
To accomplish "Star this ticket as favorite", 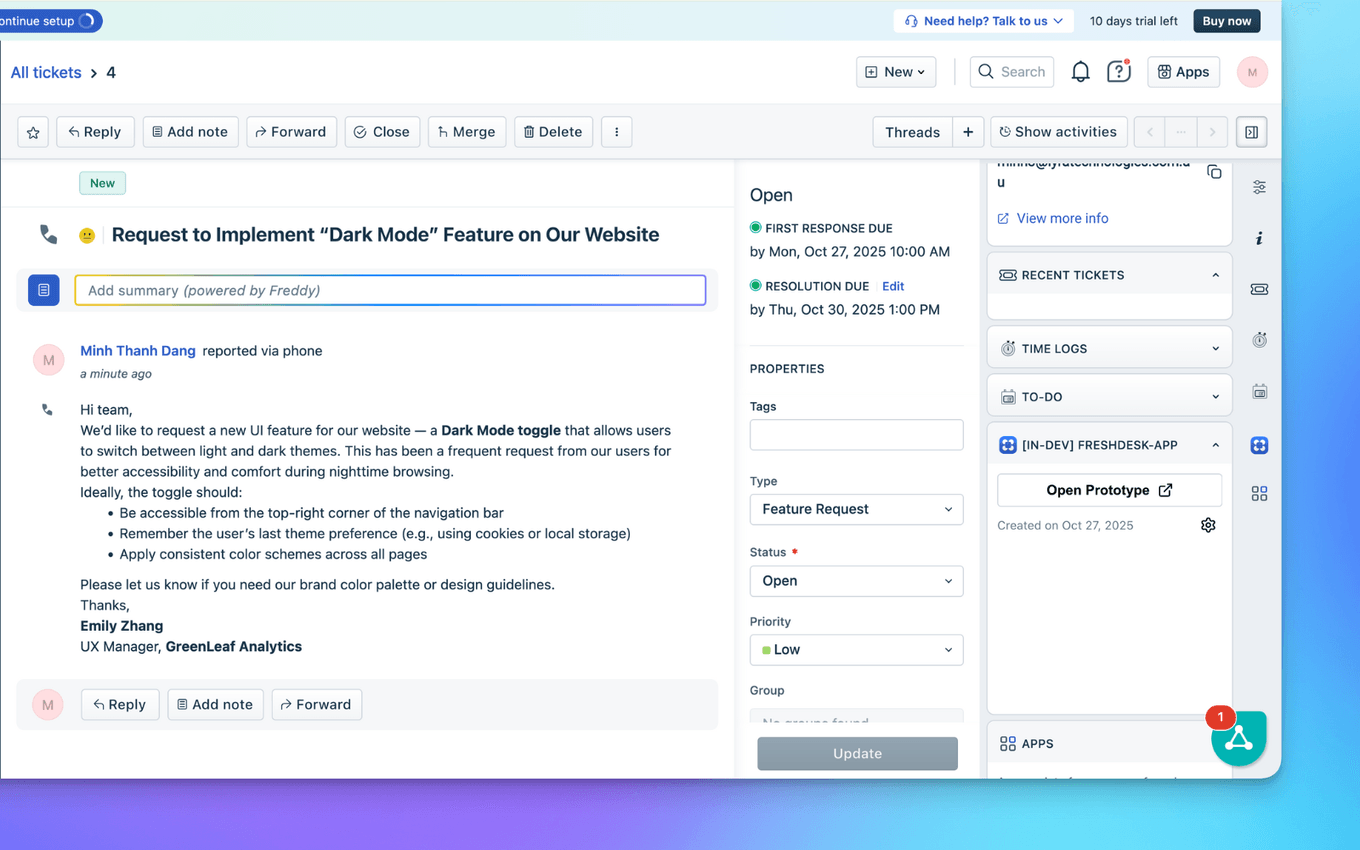I will pyautogui.click(x=33, y=132).
